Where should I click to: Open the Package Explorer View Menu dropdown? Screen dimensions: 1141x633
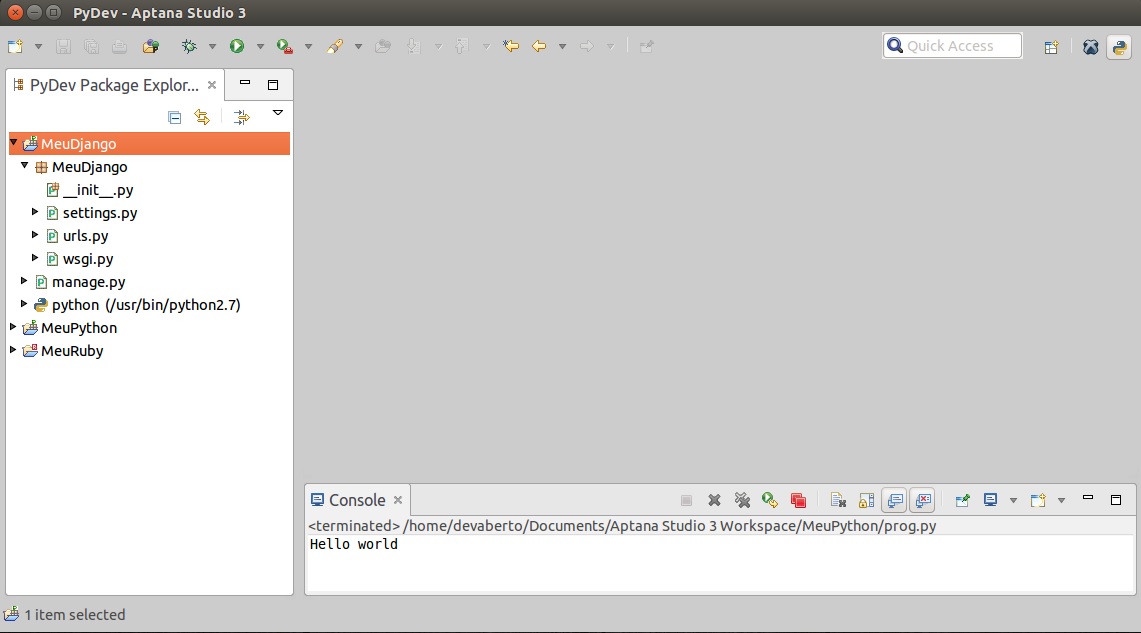pos(278,113)
